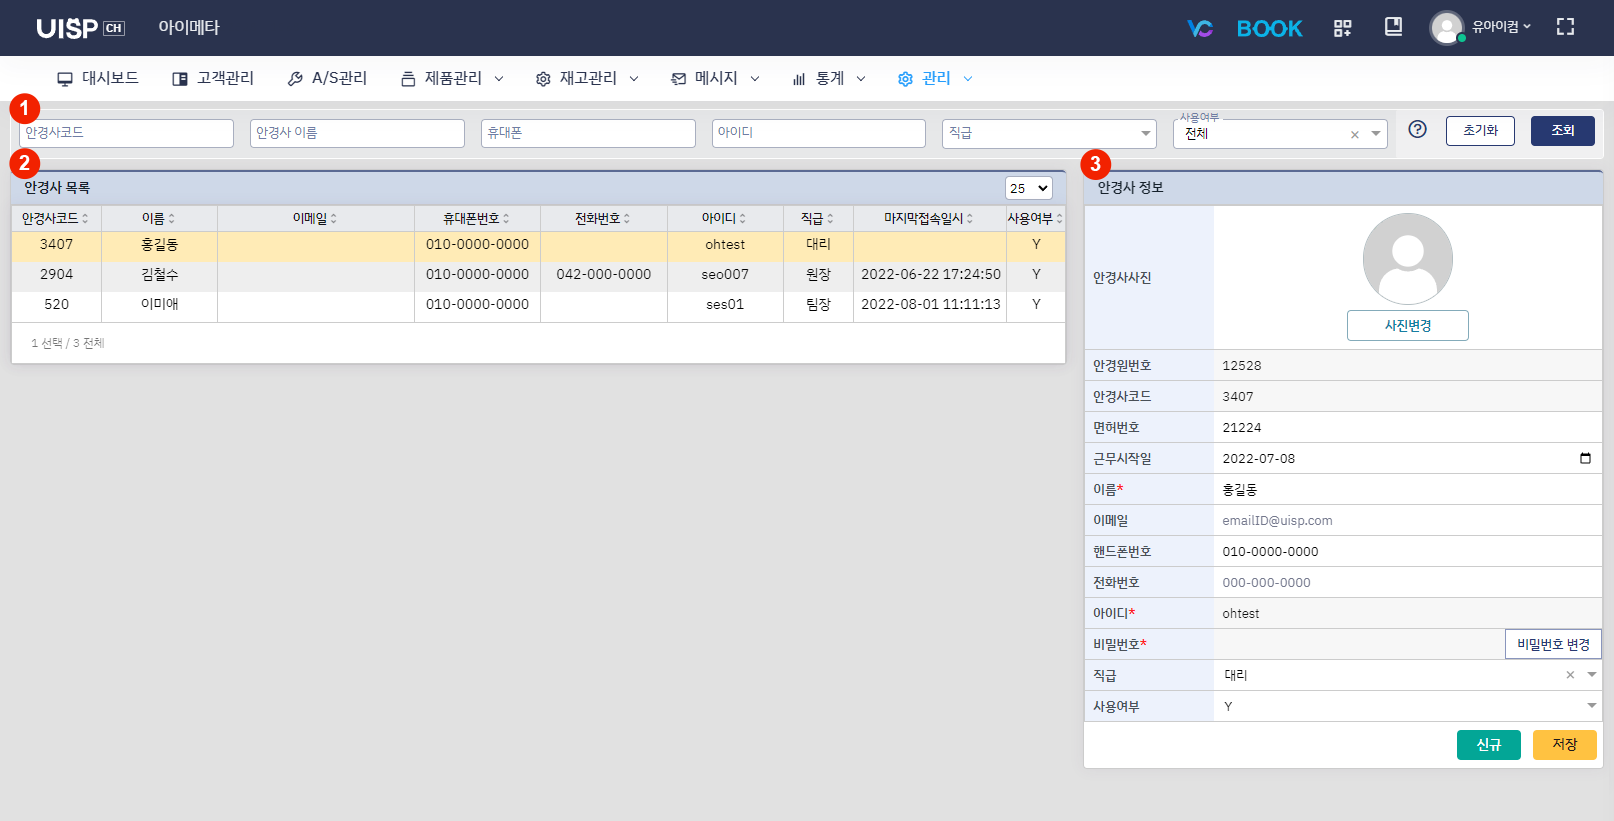Click the 저장 save button

point(1564,745)
